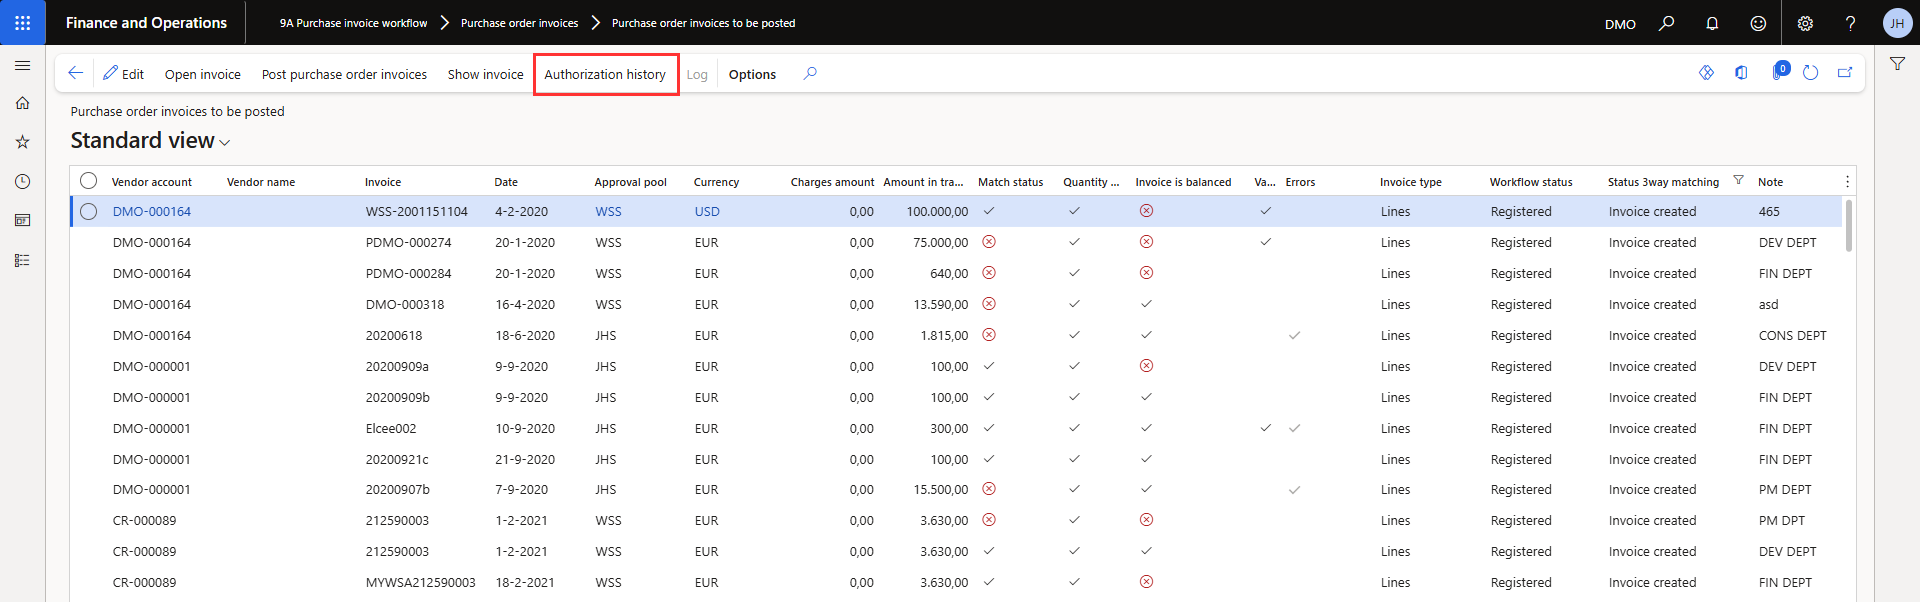Refresh the page with refresh icon

tap(1810, 73)
